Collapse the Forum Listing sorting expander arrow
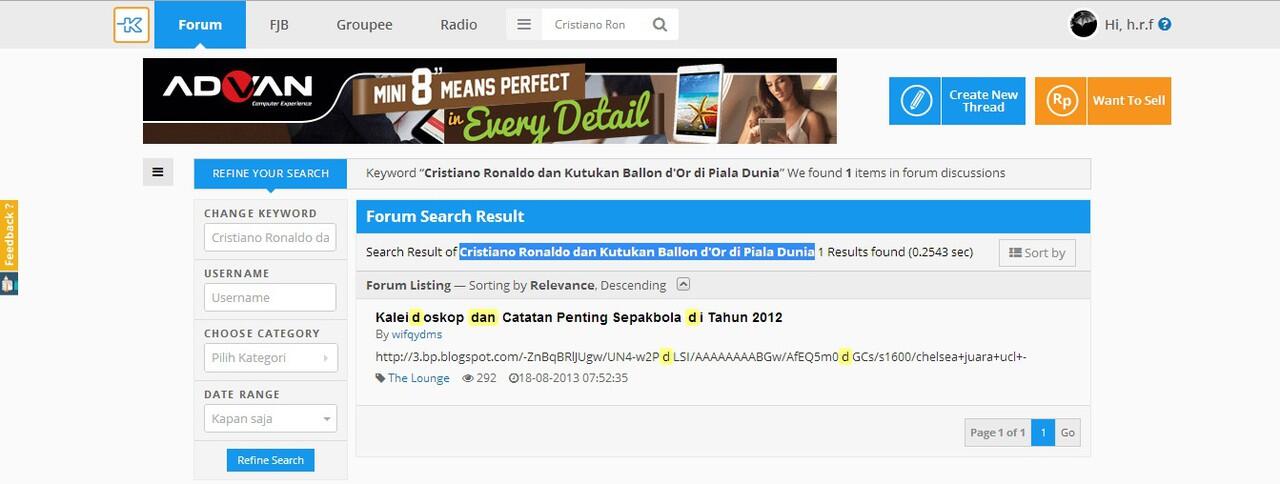The image size is (1280, 484). point(683,284)
